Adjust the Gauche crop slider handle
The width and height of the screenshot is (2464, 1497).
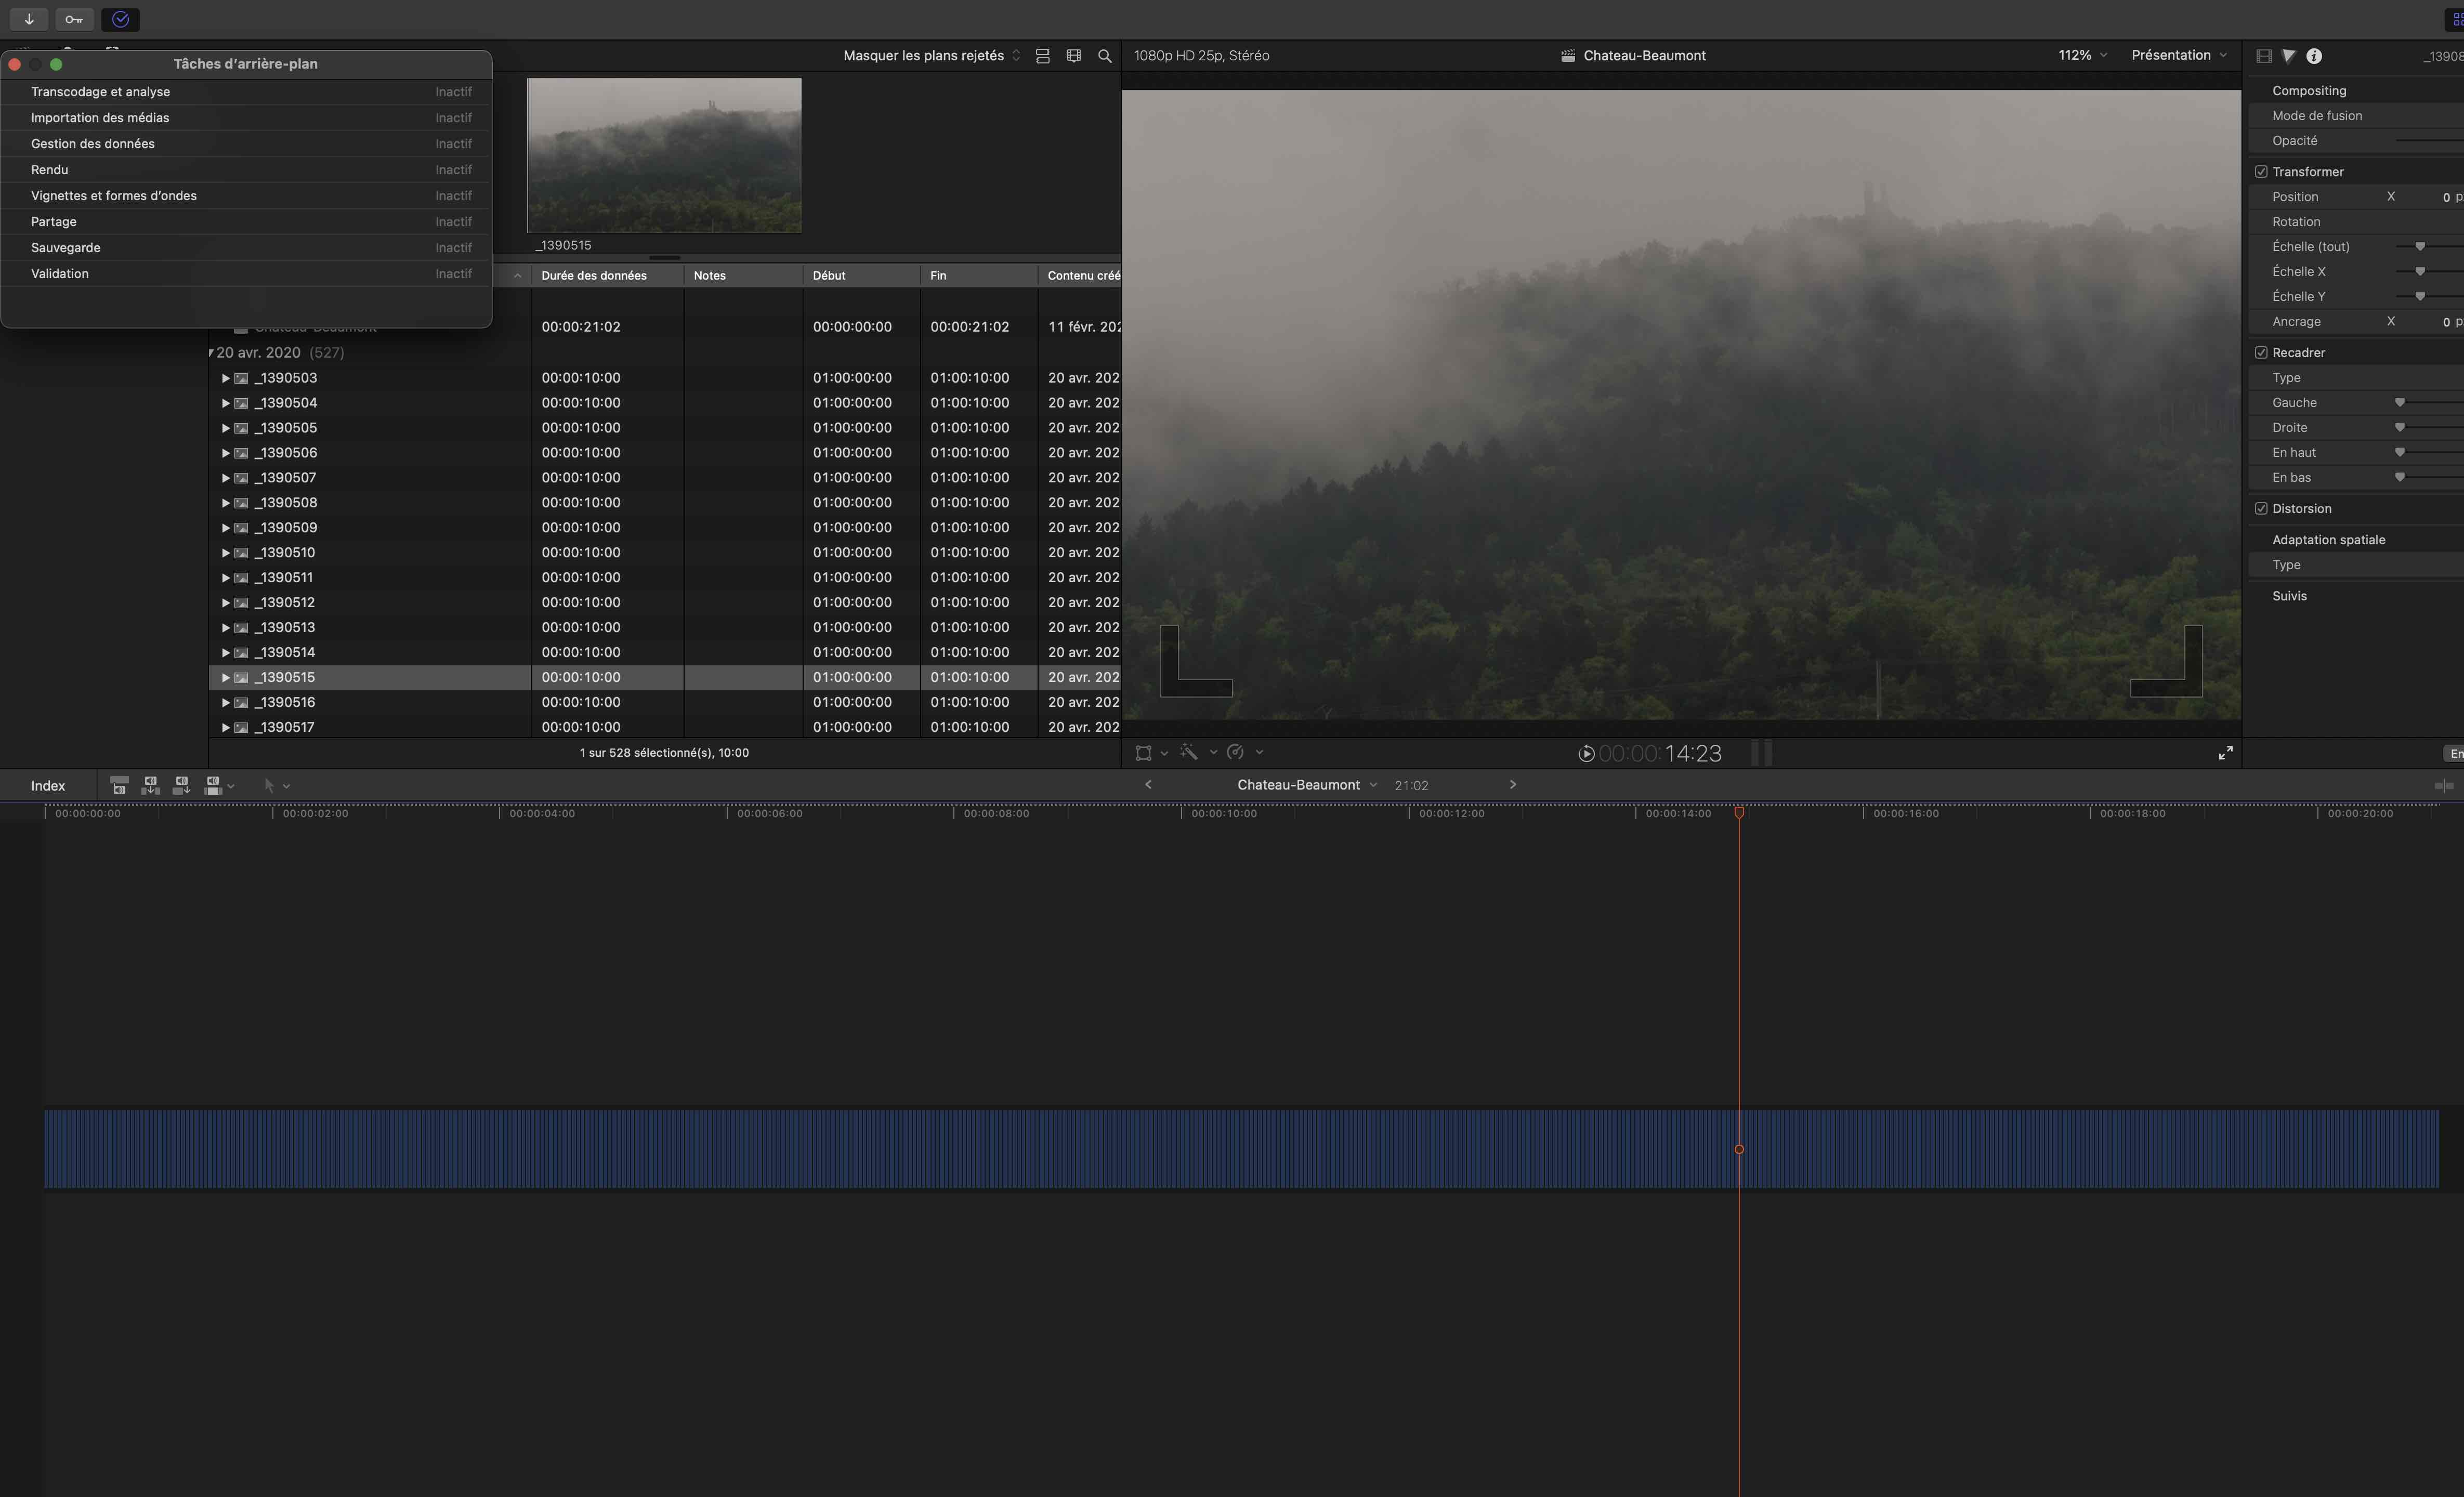tap(2399, 403)
